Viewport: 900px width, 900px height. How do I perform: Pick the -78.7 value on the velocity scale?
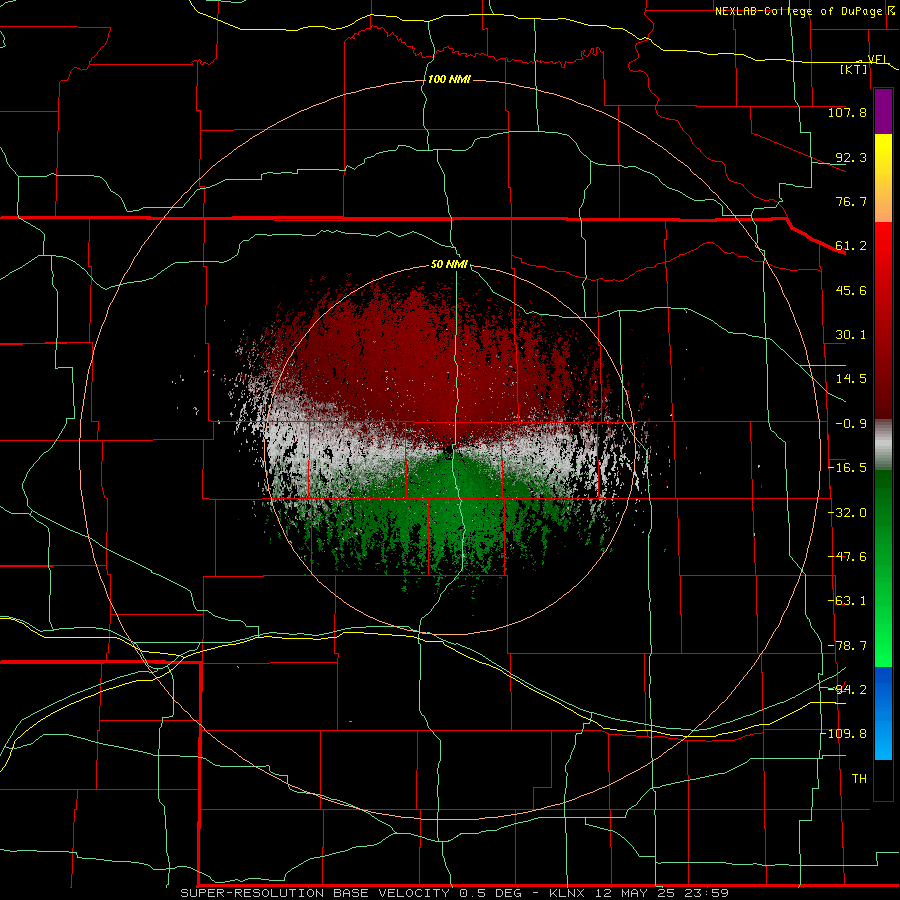(x=847, y=646)
